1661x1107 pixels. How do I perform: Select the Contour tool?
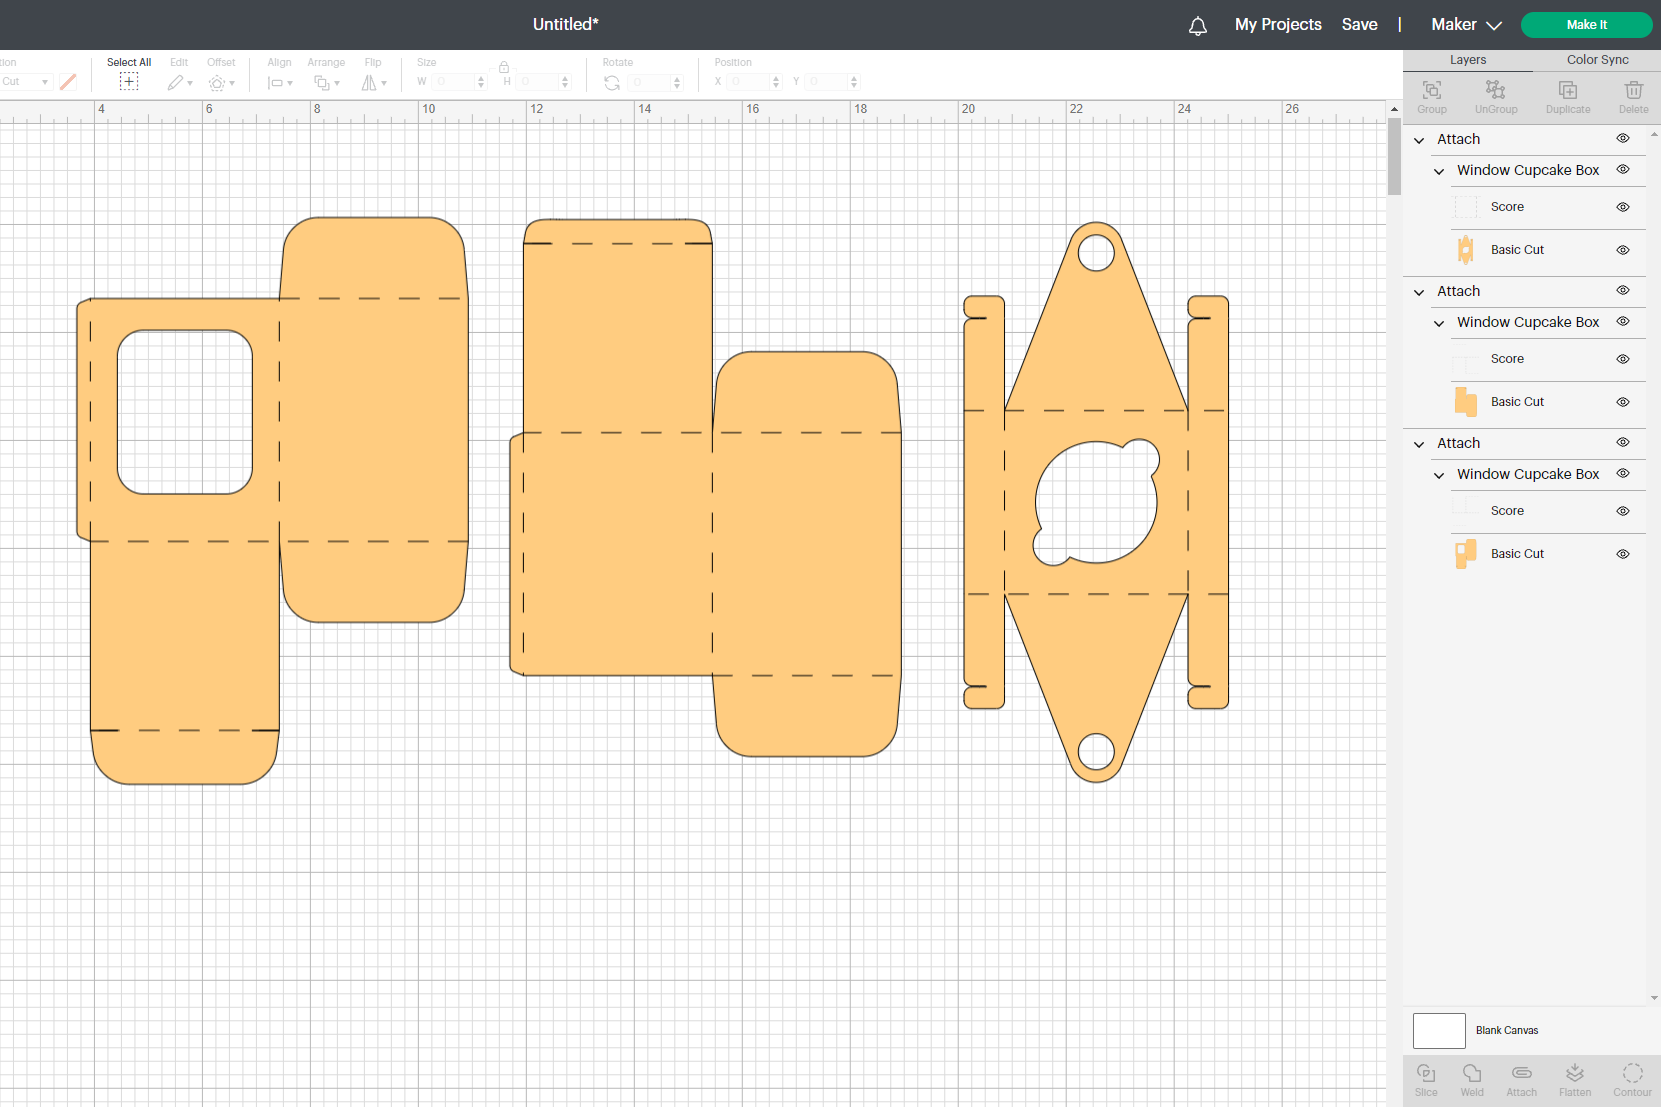pyautogui.click(x=1632, y=1080)
